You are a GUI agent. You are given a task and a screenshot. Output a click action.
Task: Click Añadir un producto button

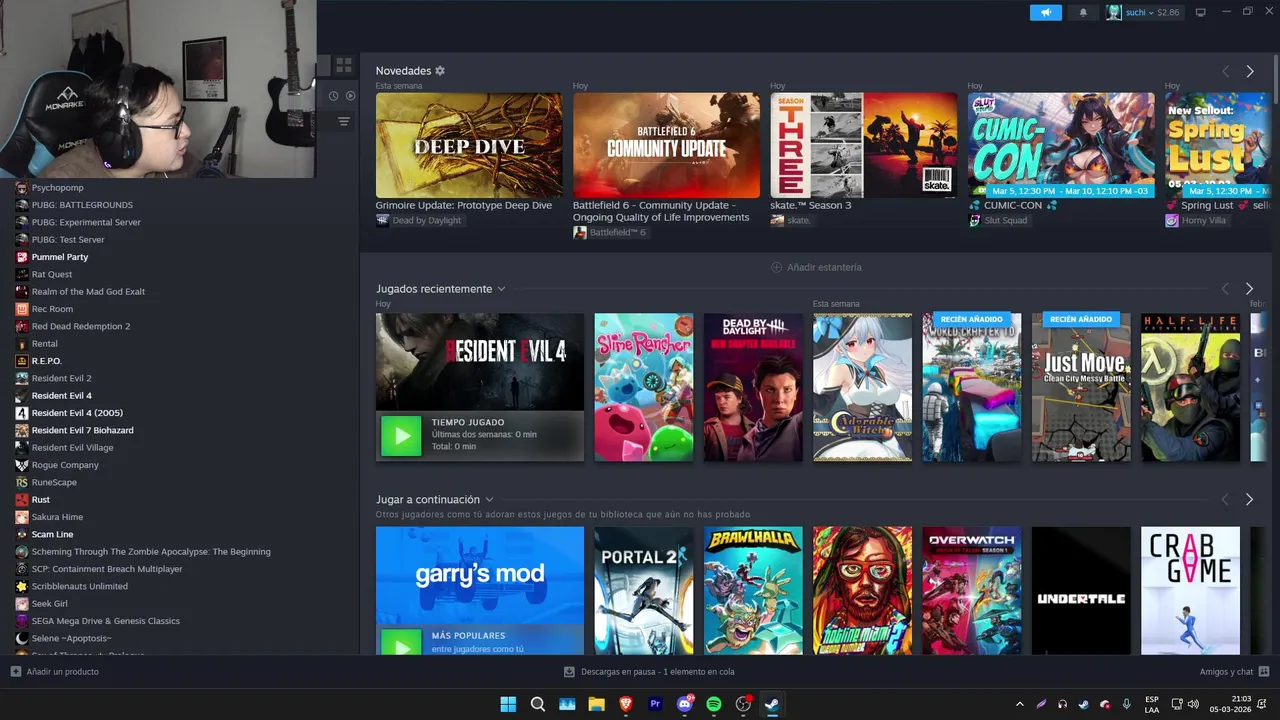coord(55,671)
